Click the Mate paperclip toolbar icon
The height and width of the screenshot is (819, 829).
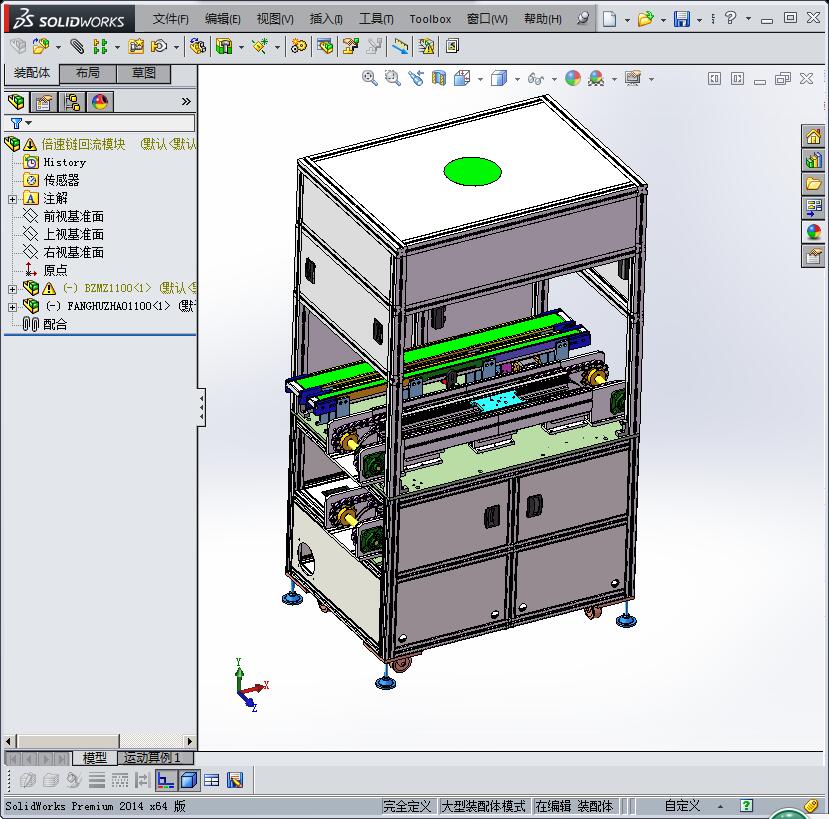click(x=77, y=47)
